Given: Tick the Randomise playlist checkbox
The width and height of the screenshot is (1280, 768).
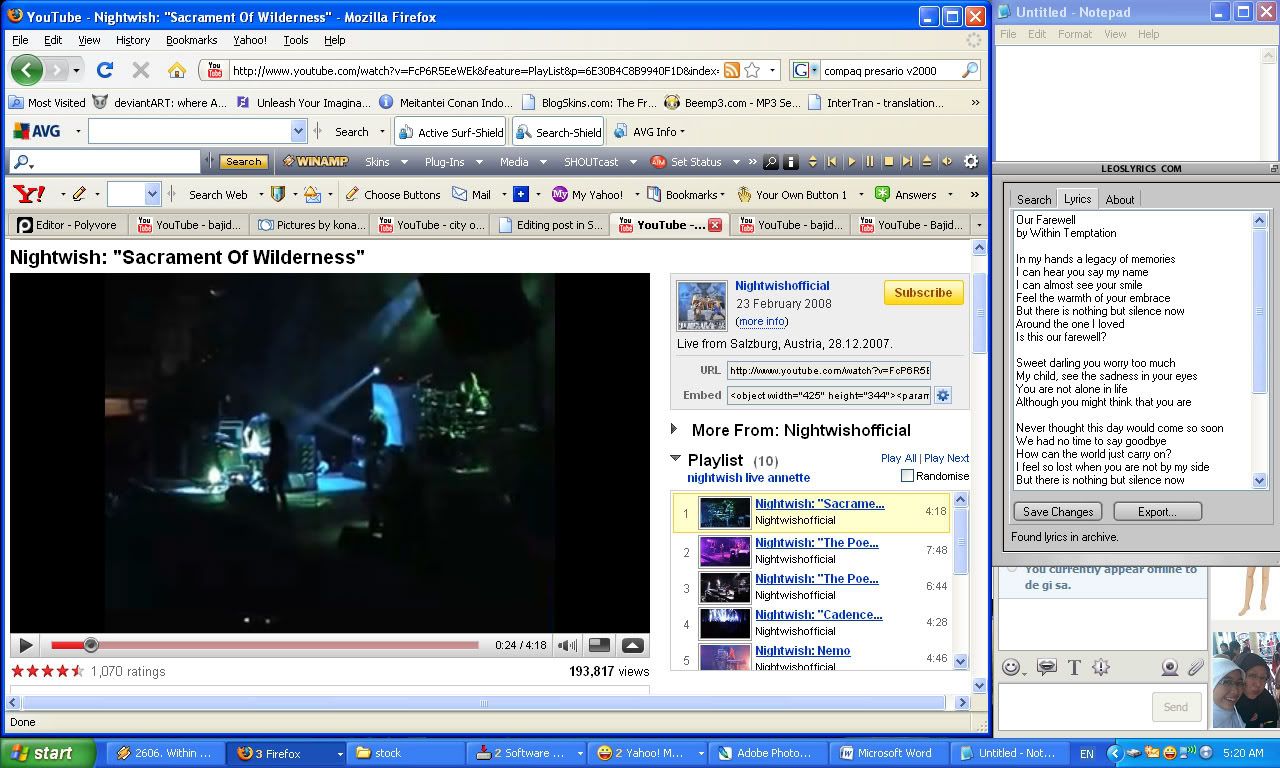Looking at the screenshot, I should point(907,476).
